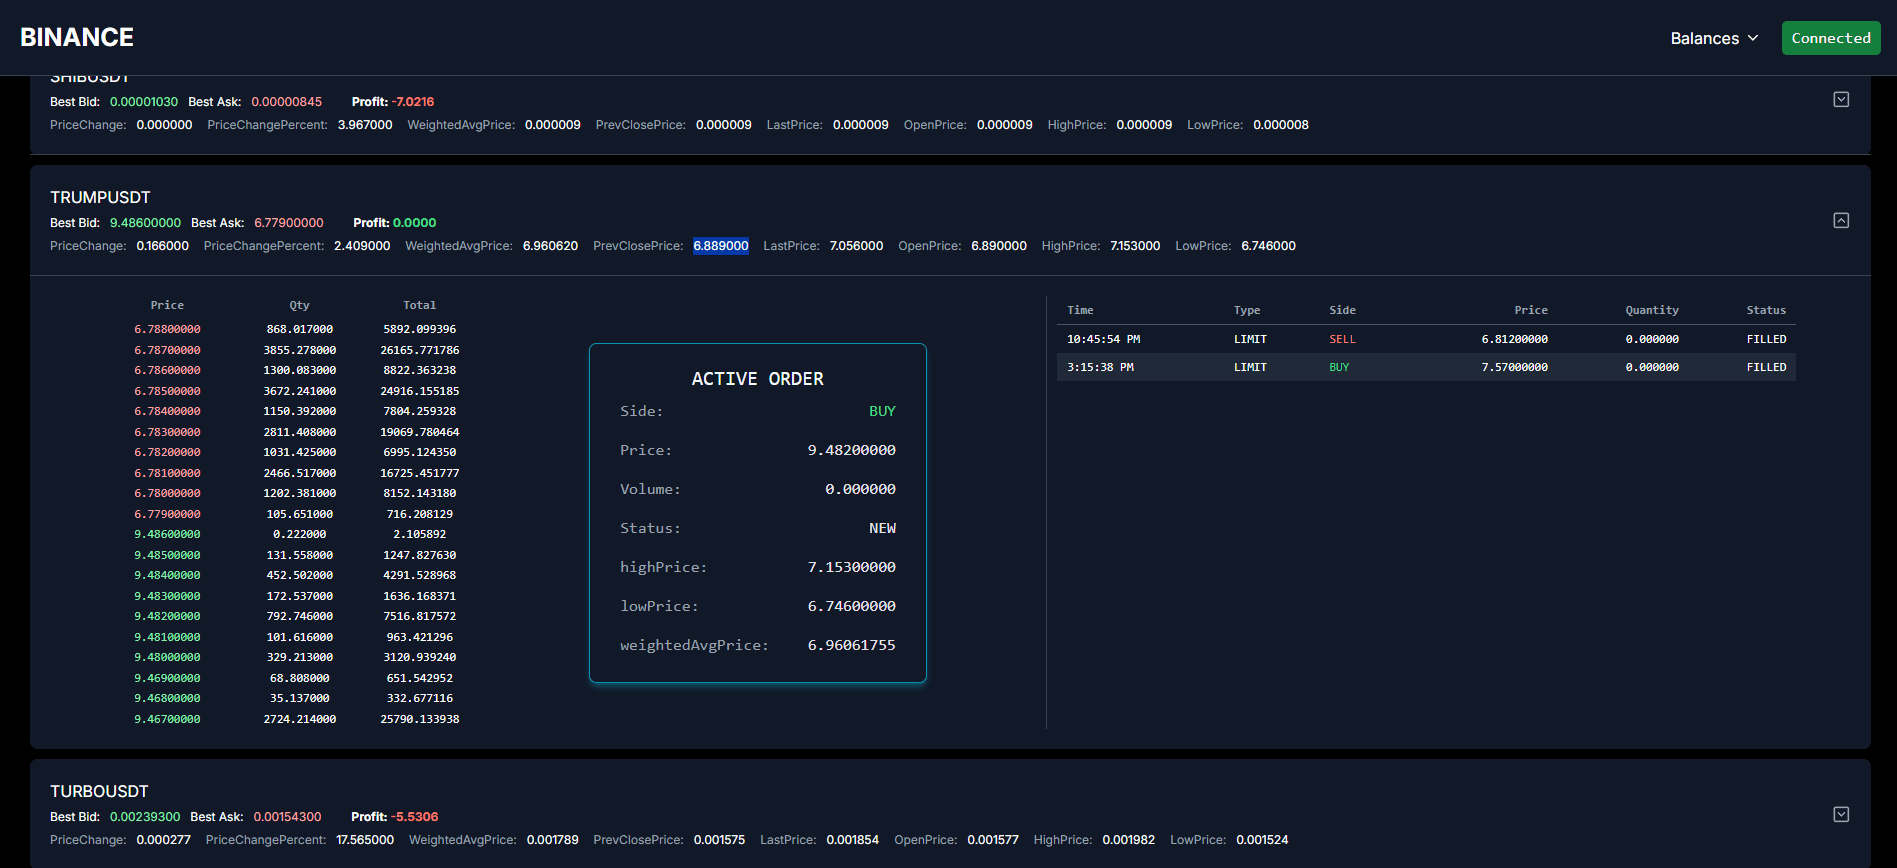Click the order book Qty column header
Screen dimensions: 1897x868
(299, 305)
